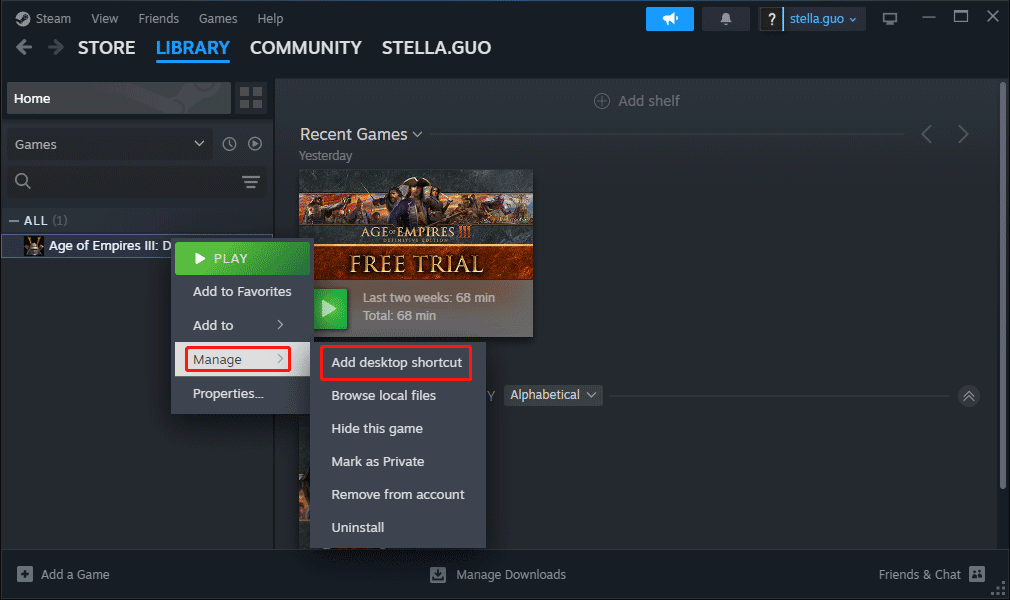
Task: Show previous recent games with left chevron
Action: click(x=926, y=134)
